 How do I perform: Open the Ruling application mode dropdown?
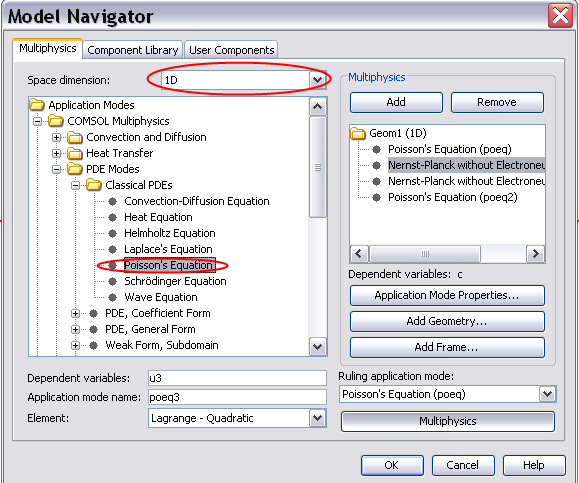point(547,394)
